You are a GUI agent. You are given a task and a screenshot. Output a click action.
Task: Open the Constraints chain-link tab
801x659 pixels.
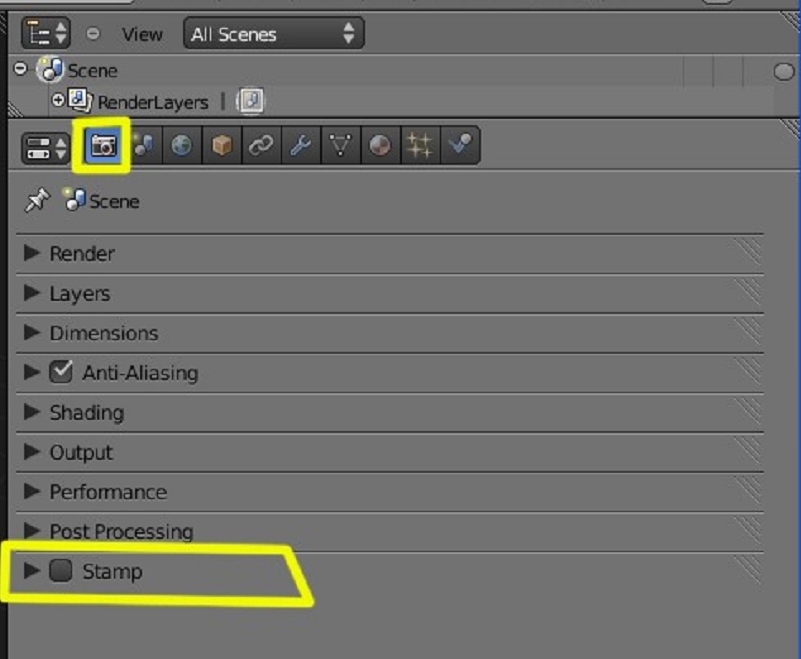point(261,146)
